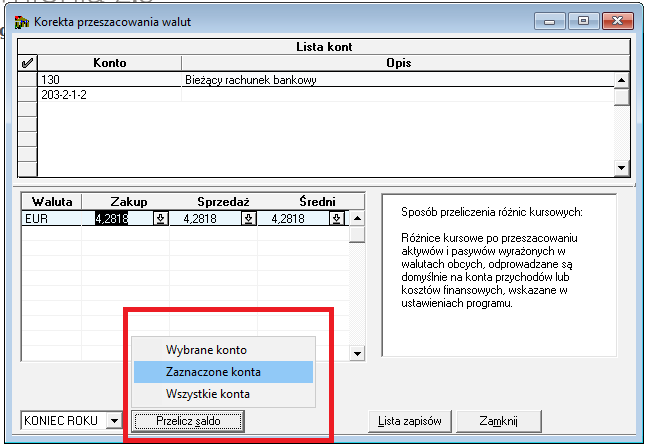
Task: Click the 'Przelicz saldo' button
Action: pyautogui.click(x=188, y=421)
